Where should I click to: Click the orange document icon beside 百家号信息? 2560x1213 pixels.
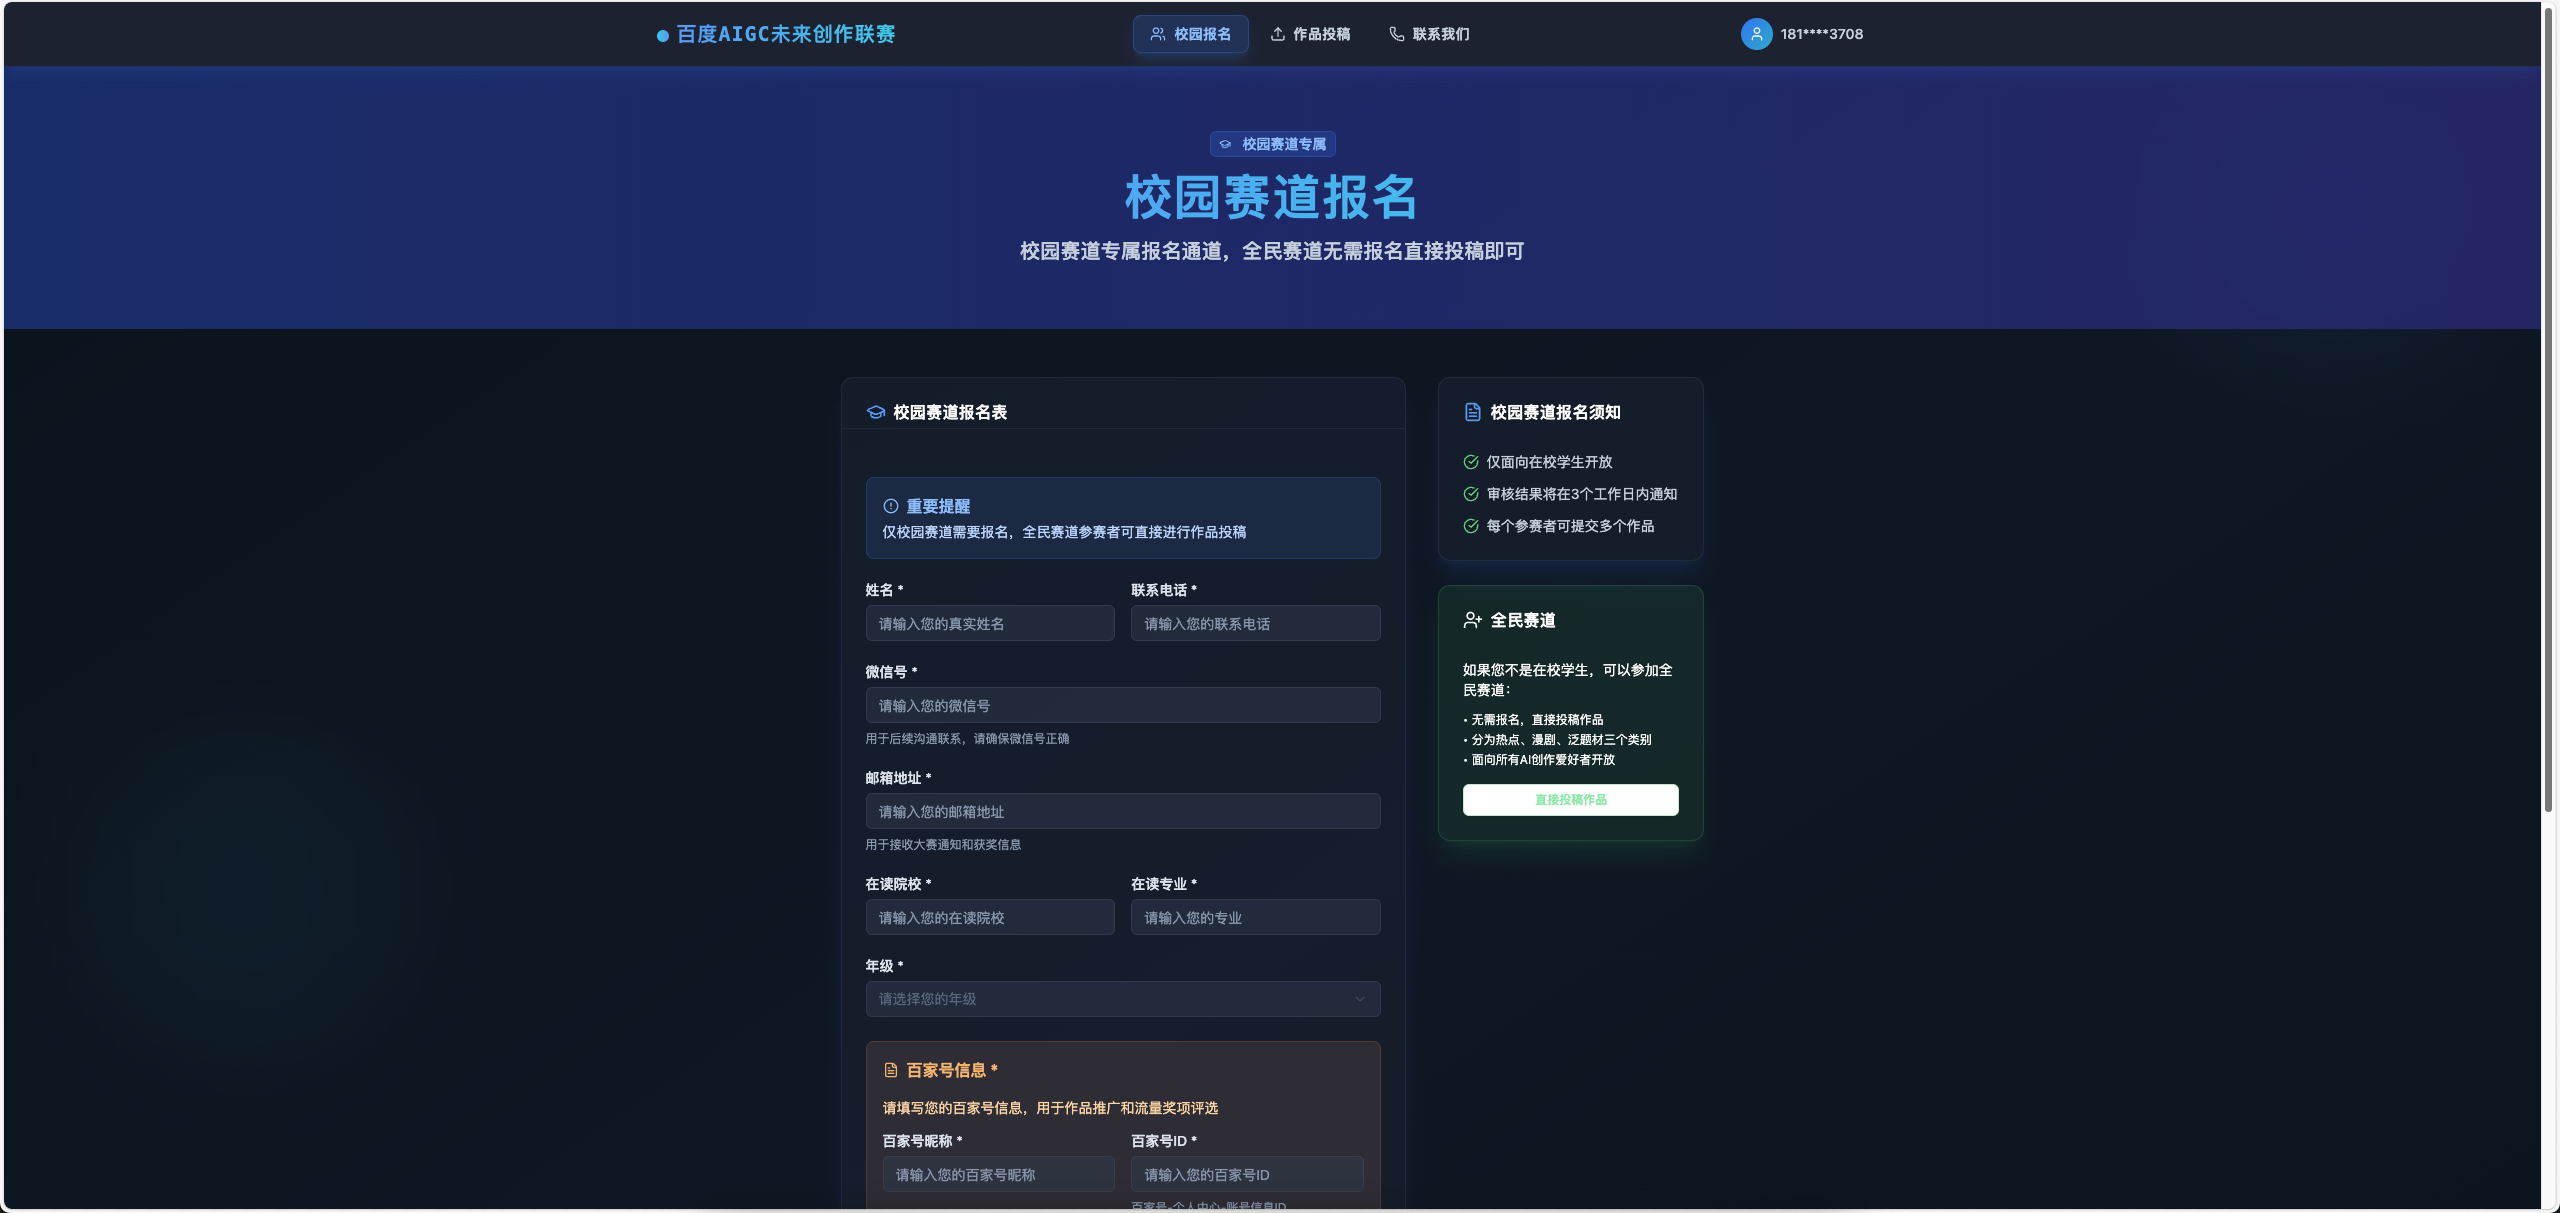pos(889,1069)
